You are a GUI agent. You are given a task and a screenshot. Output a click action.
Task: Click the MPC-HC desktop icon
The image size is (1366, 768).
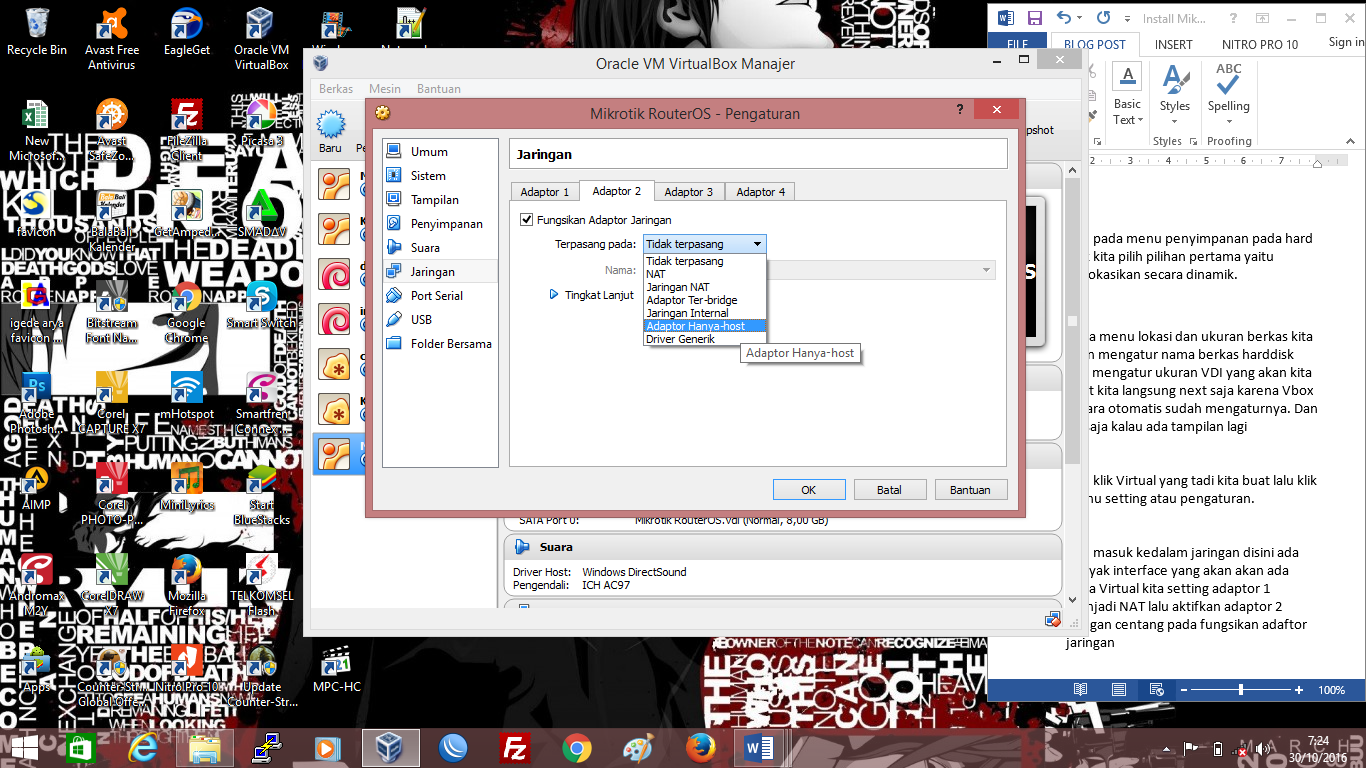336,670
